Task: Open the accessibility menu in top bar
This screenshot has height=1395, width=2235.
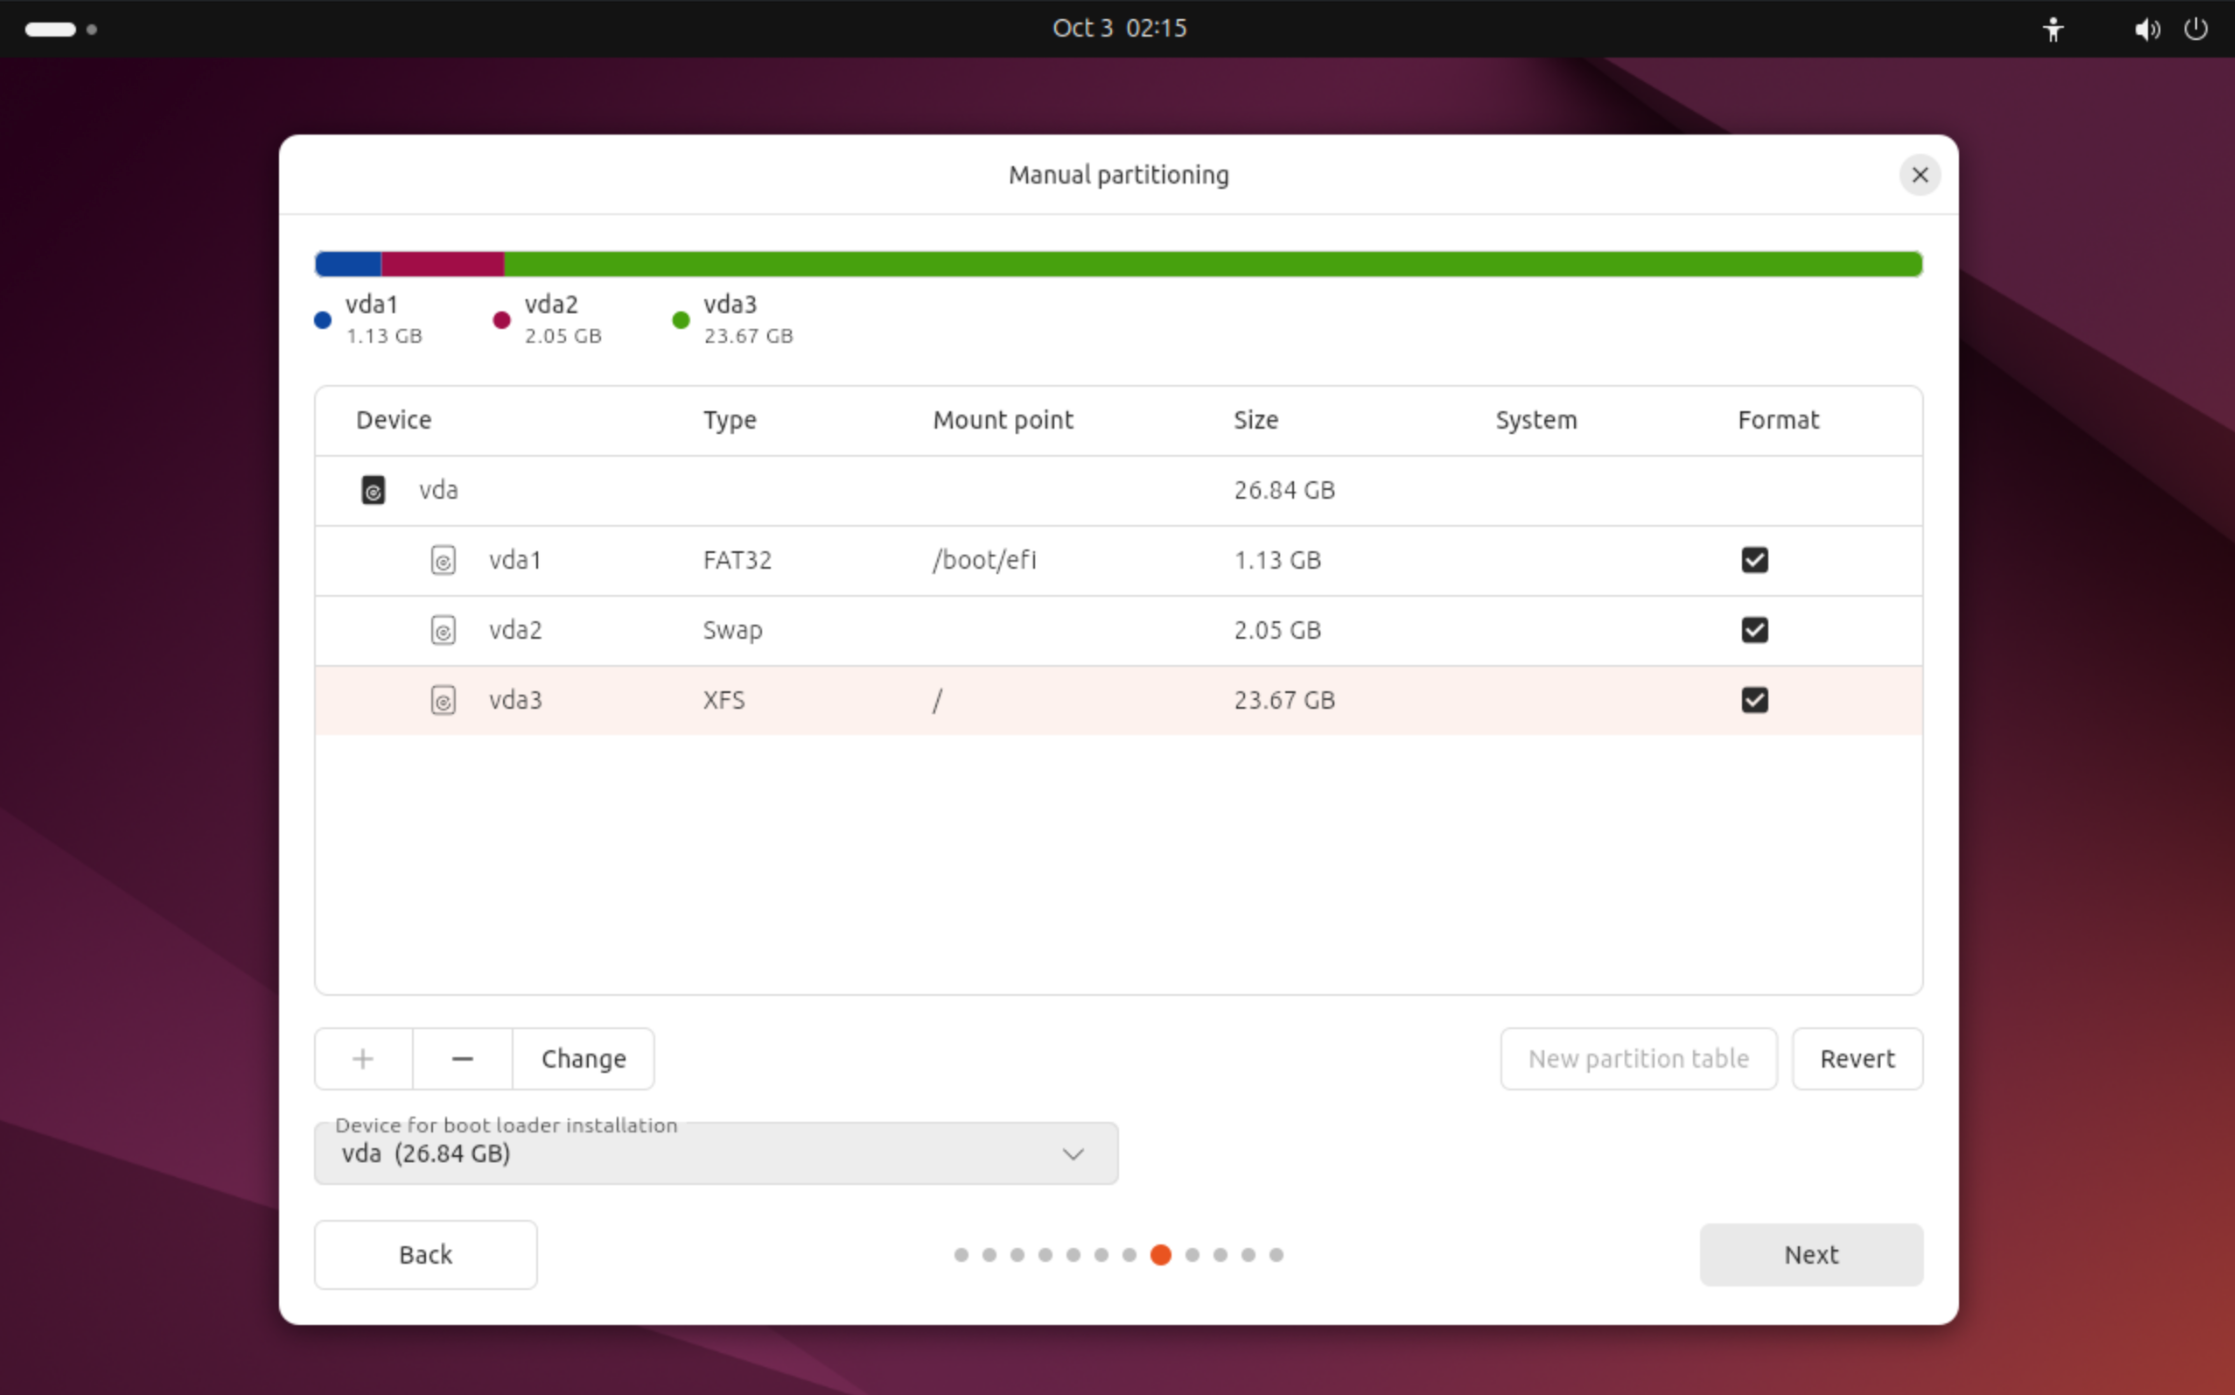Action: tap(2052, 29)
